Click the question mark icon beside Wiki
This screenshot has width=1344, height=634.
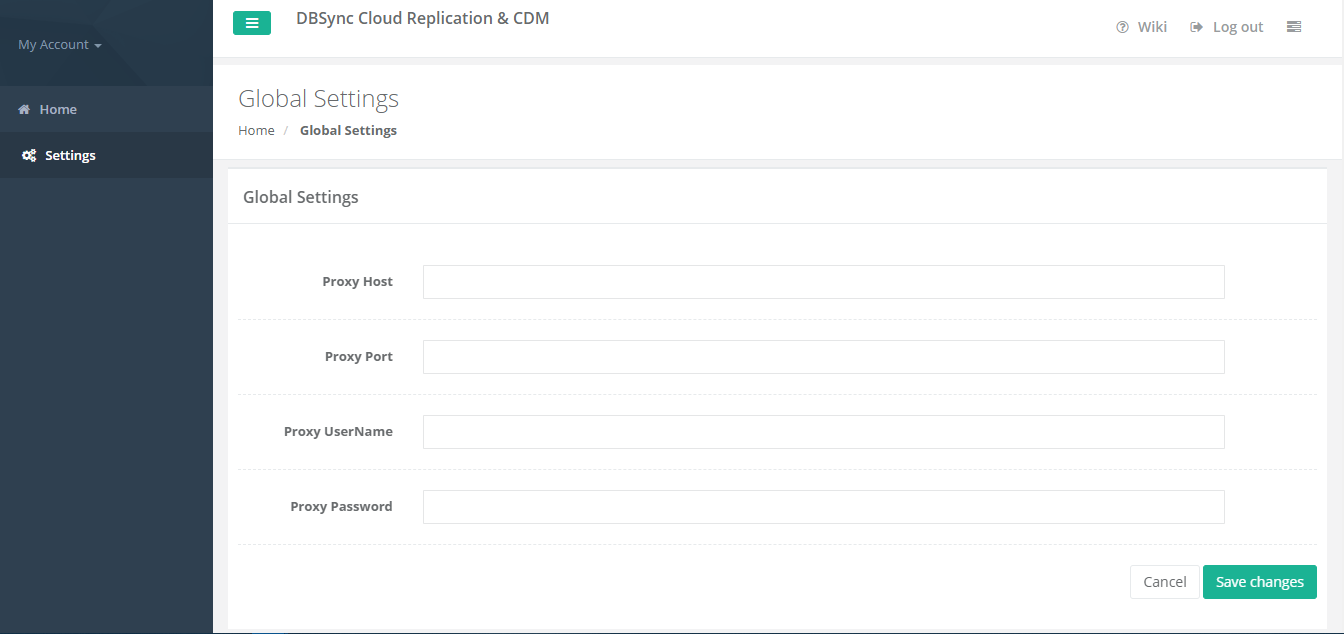1122,27
